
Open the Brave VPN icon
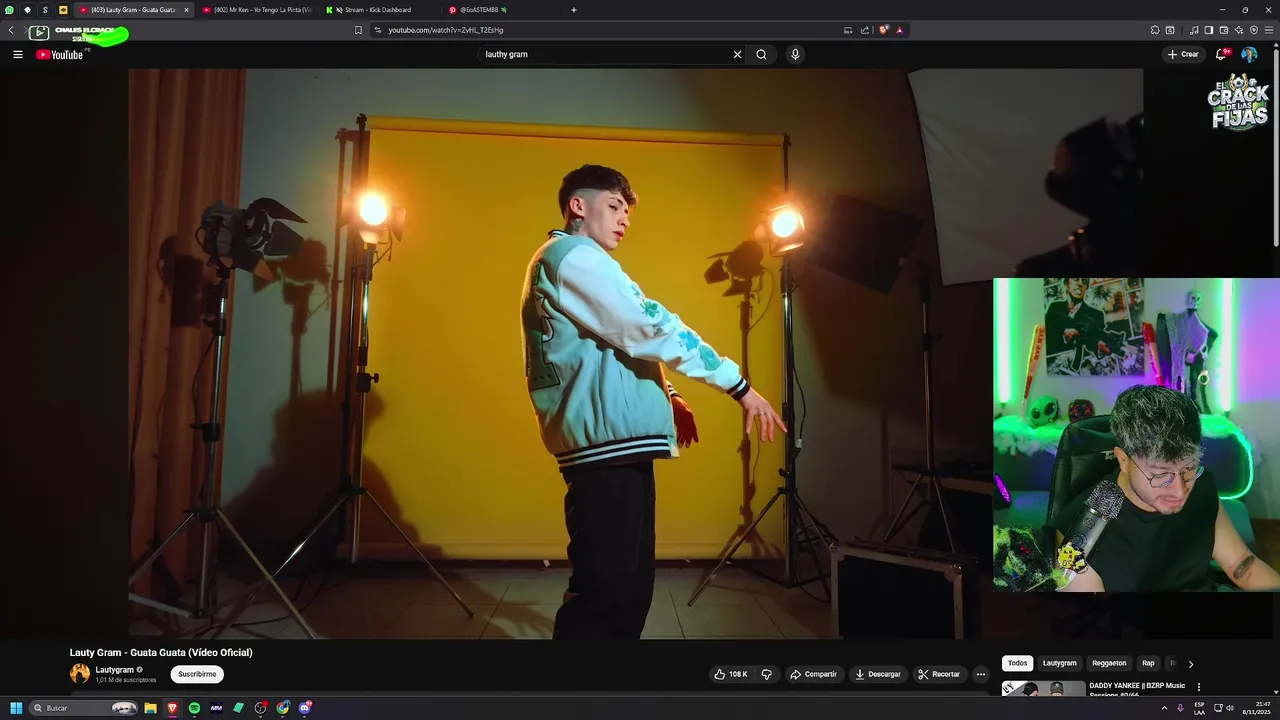pos(1254,30)
